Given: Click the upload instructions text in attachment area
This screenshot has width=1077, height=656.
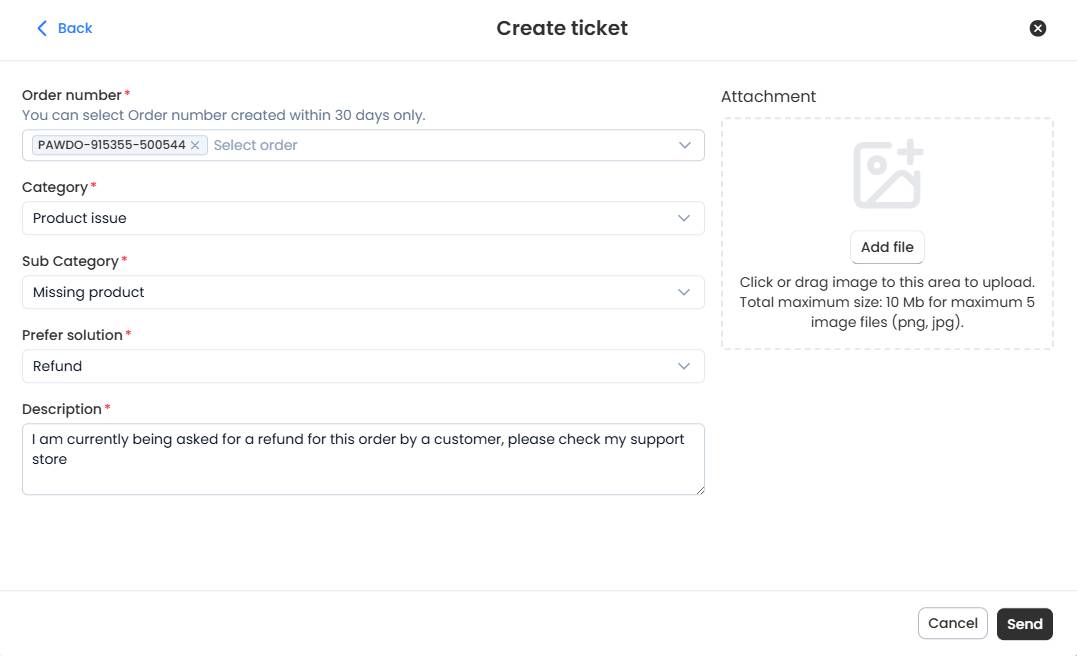Looking at the screenshot, I should pyautogui.click(x=887, y=302).
